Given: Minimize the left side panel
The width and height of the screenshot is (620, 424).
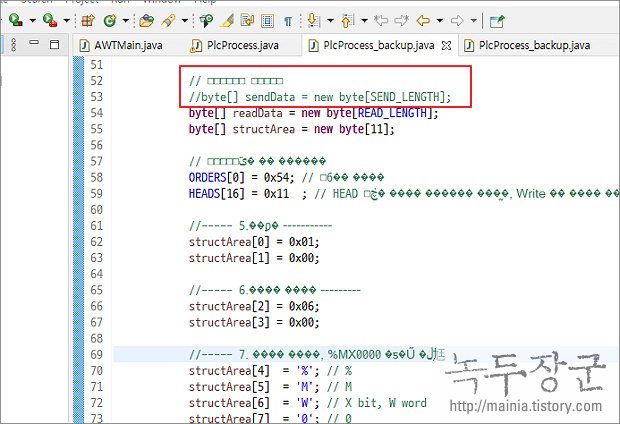Looking at the screenshot, I should point(34,42).
